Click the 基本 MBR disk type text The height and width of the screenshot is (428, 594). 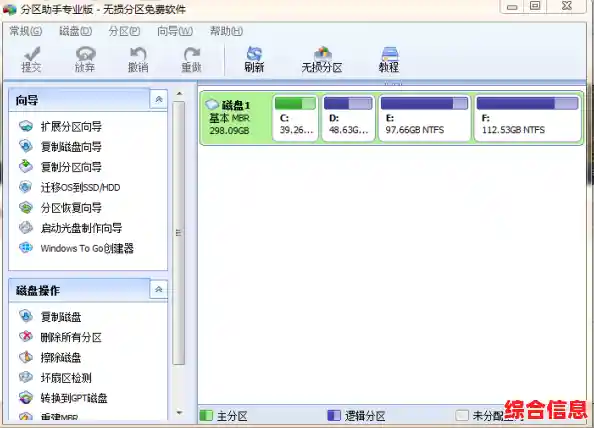(x=229, y=118)
